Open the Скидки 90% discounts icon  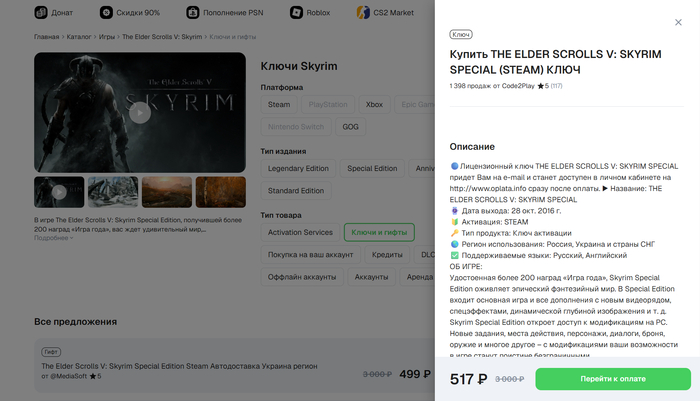click(106, 13)
